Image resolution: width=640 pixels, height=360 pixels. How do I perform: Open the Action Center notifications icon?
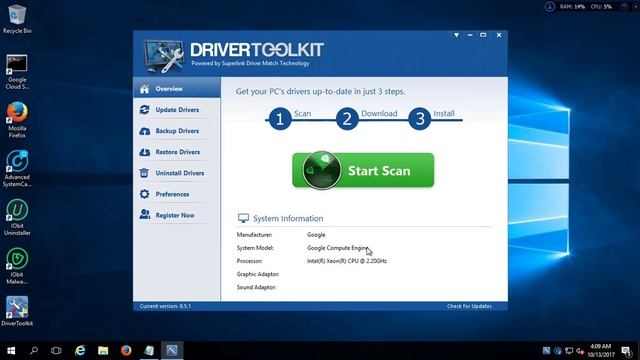point(626,351)
